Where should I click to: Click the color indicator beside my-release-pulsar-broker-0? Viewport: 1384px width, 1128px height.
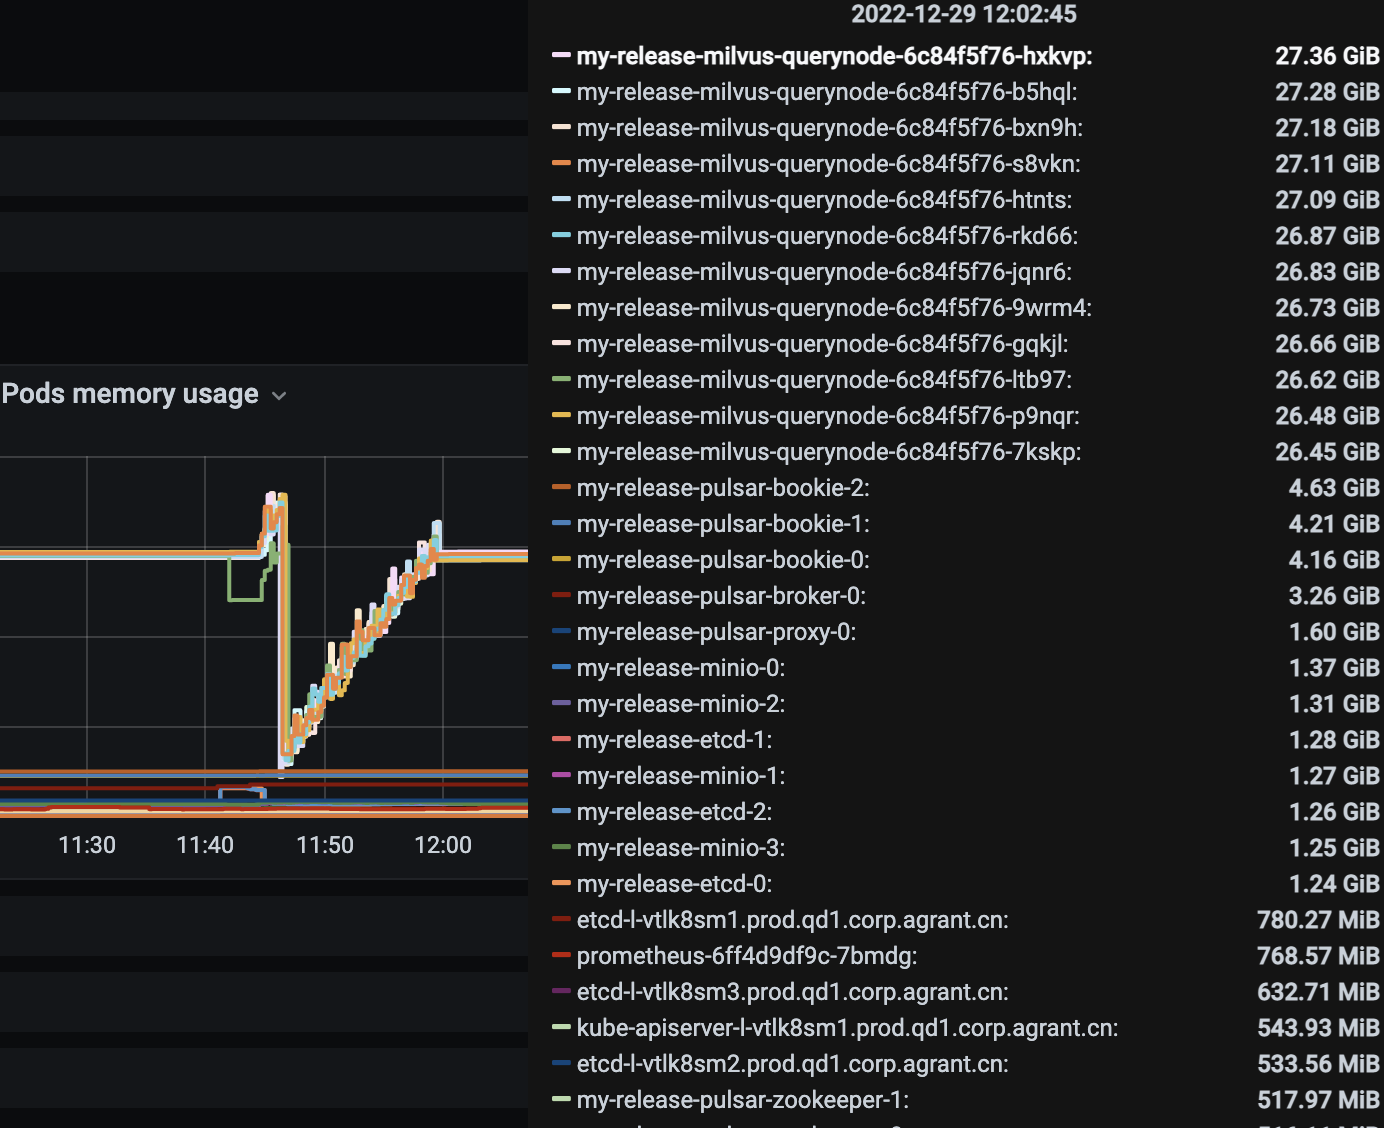(560, 596)
